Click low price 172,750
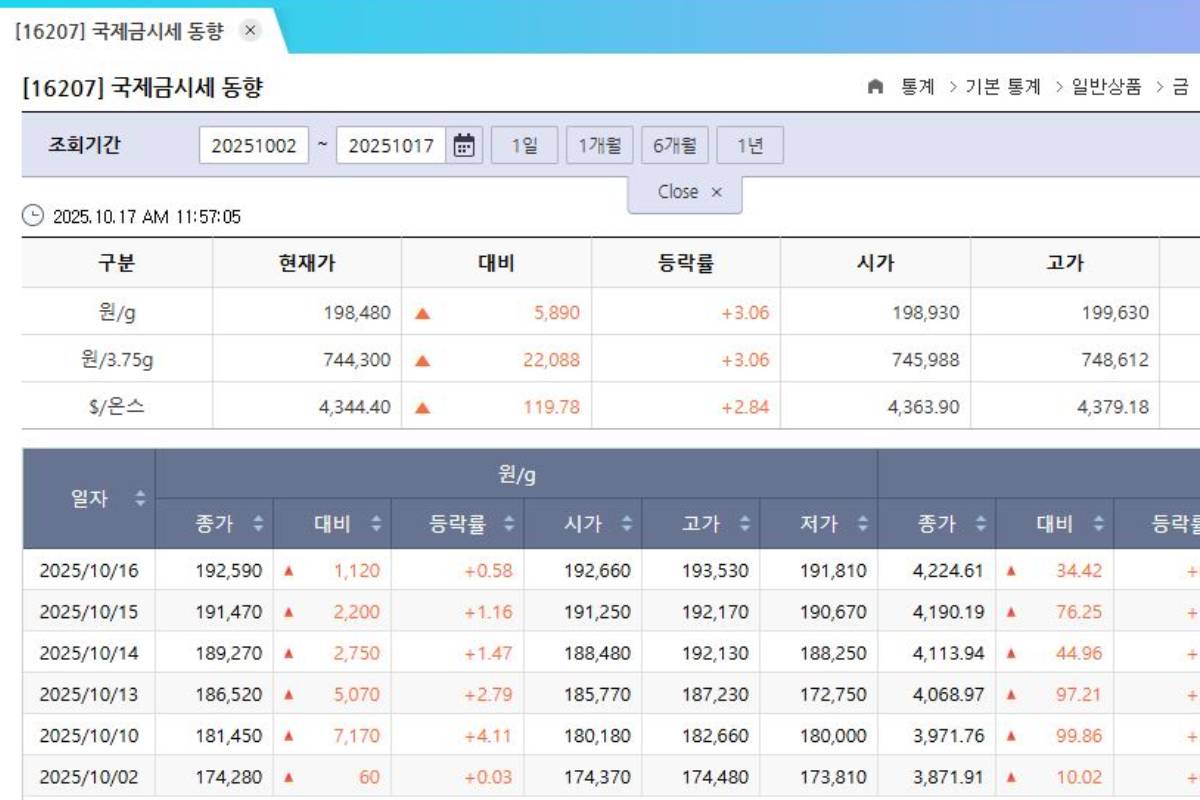Screen dimensions: 1200x800 (x=833, y=694)
